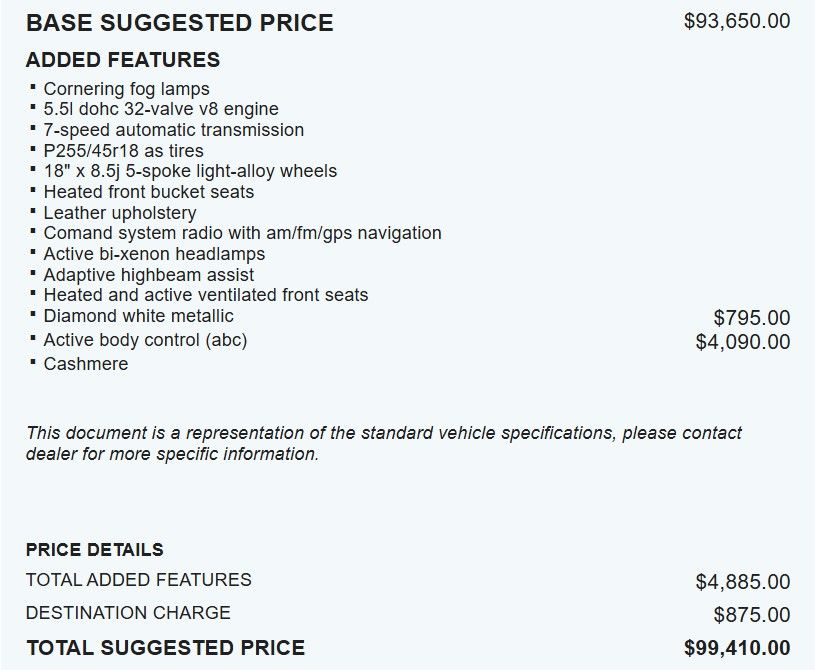This screenshot has width=817, height=670.
Task: Click the Adaptive highbeam assist item
Action: tap(149, 275)
